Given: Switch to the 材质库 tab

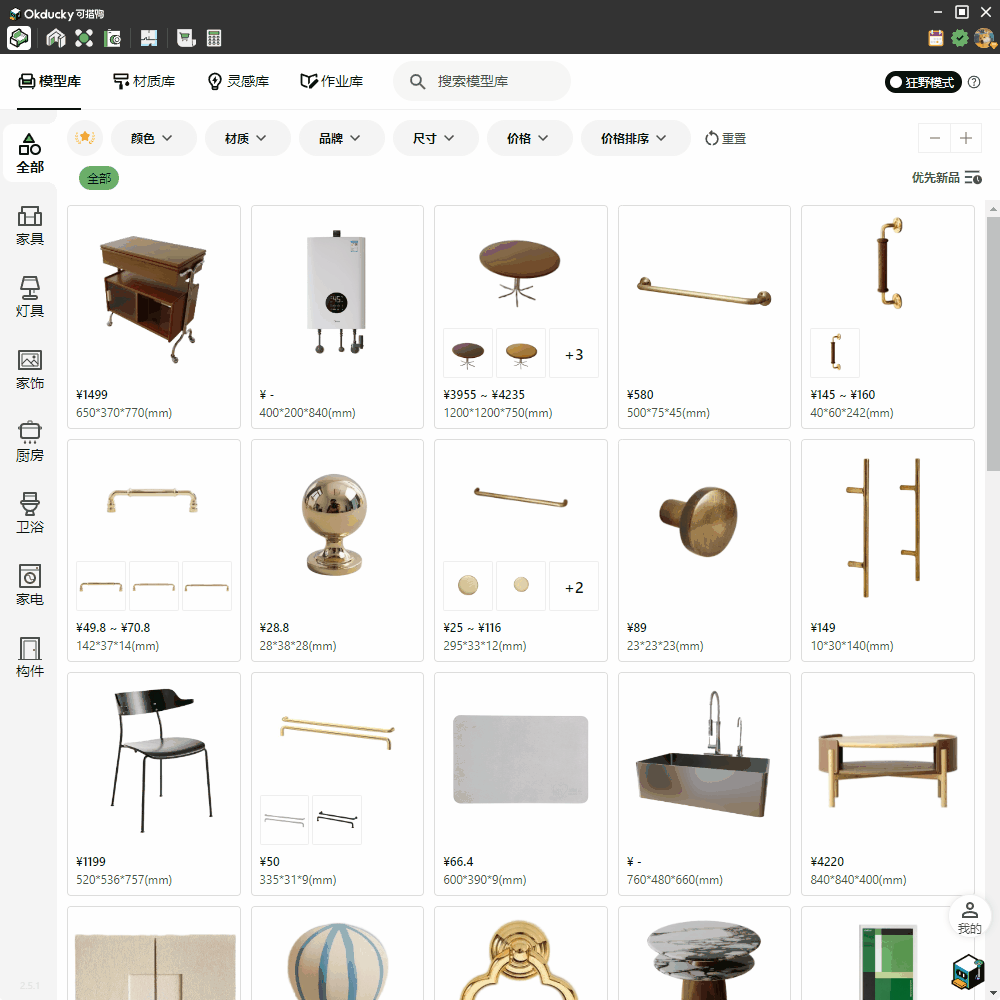Looking at the screenshot, I should 144,81.
